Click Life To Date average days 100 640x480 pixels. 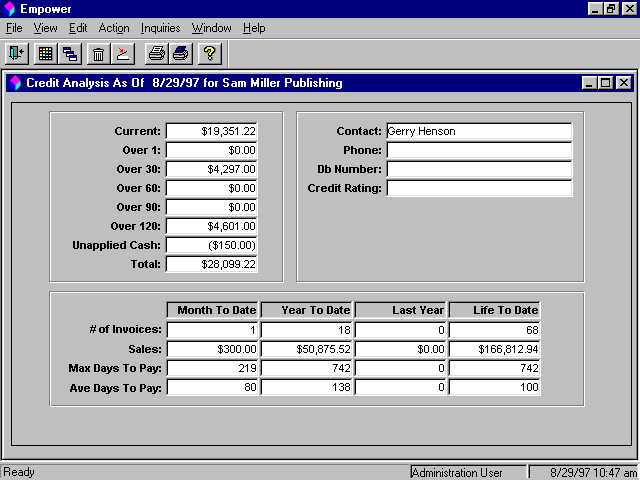(x=494, y=387)
